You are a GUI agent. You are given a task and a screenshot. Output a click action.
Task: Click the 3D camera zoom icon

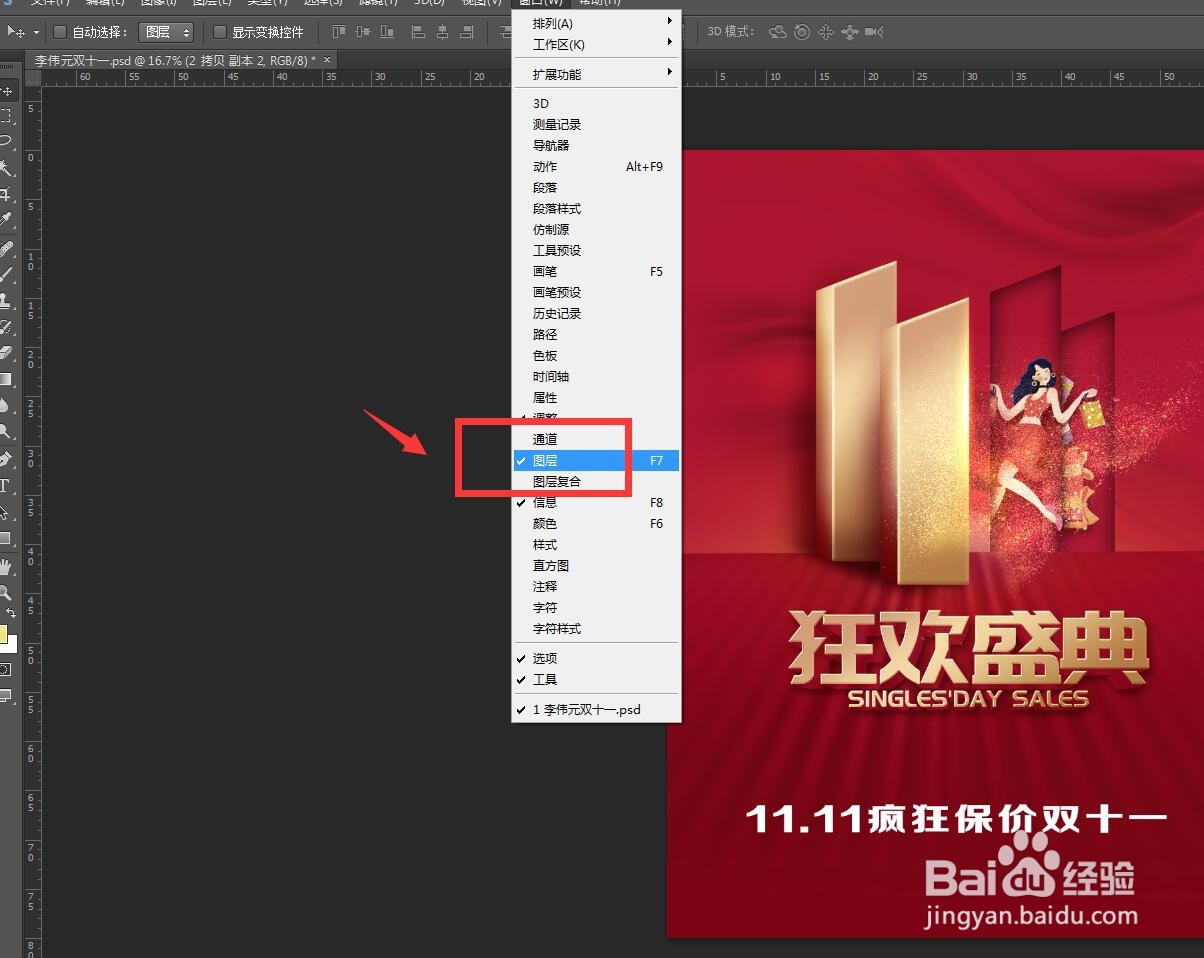pyautogui.click(x=874, y=32)
